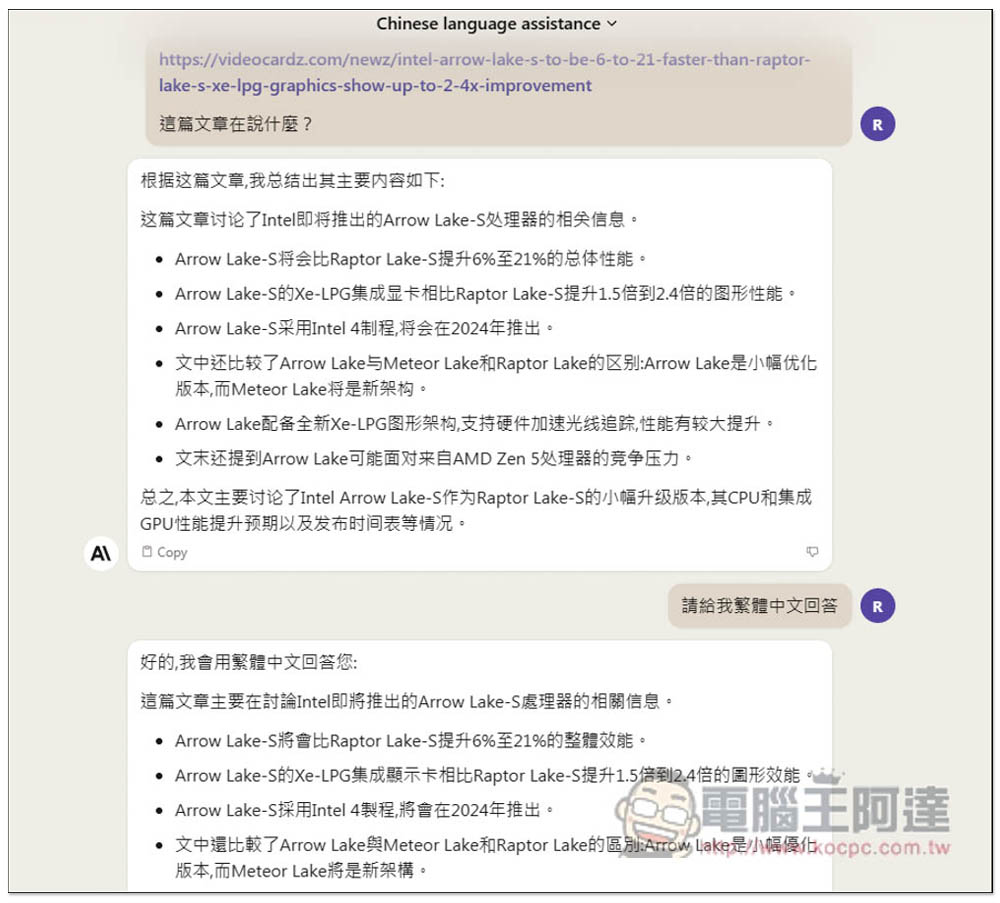Click the bullet mentioning 采用Intel 4制程
This screenshot has height=903, width=1000.
364,328
